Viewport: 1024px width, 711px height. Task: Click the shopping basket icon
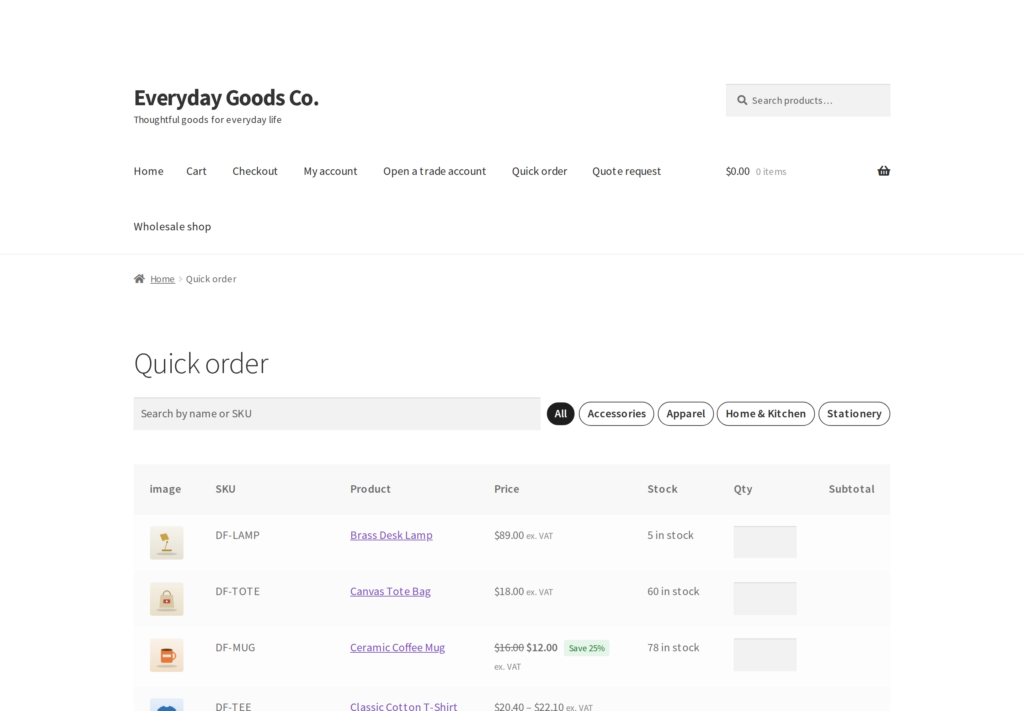883,171
